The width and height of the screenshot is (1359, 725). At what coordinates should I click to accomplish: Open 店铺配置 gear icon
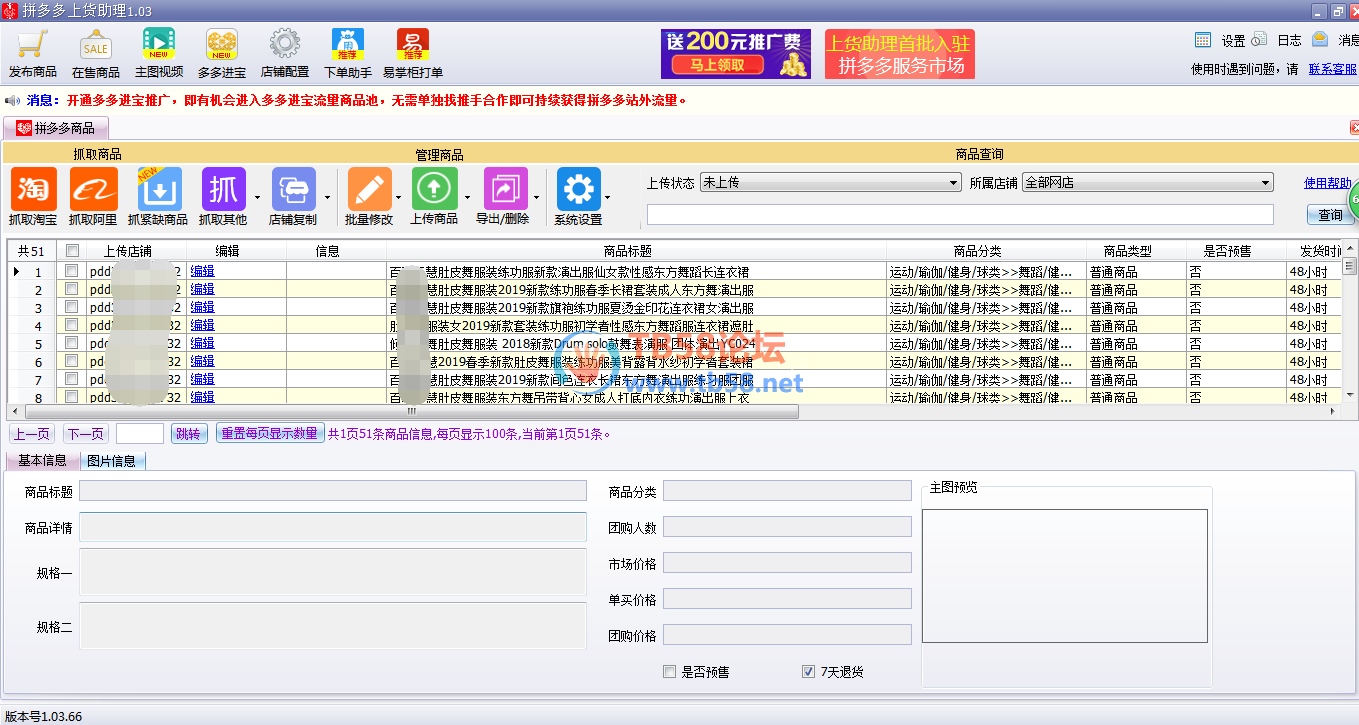(x=285, y=44)
